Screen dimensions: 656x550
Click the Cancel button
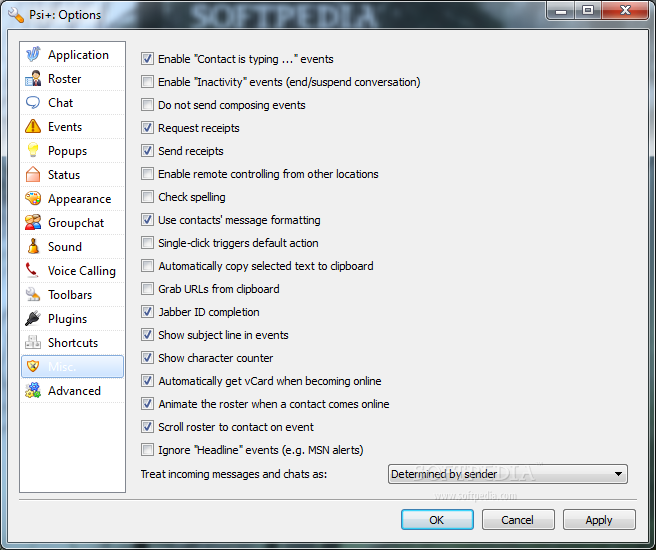point(518,520)
